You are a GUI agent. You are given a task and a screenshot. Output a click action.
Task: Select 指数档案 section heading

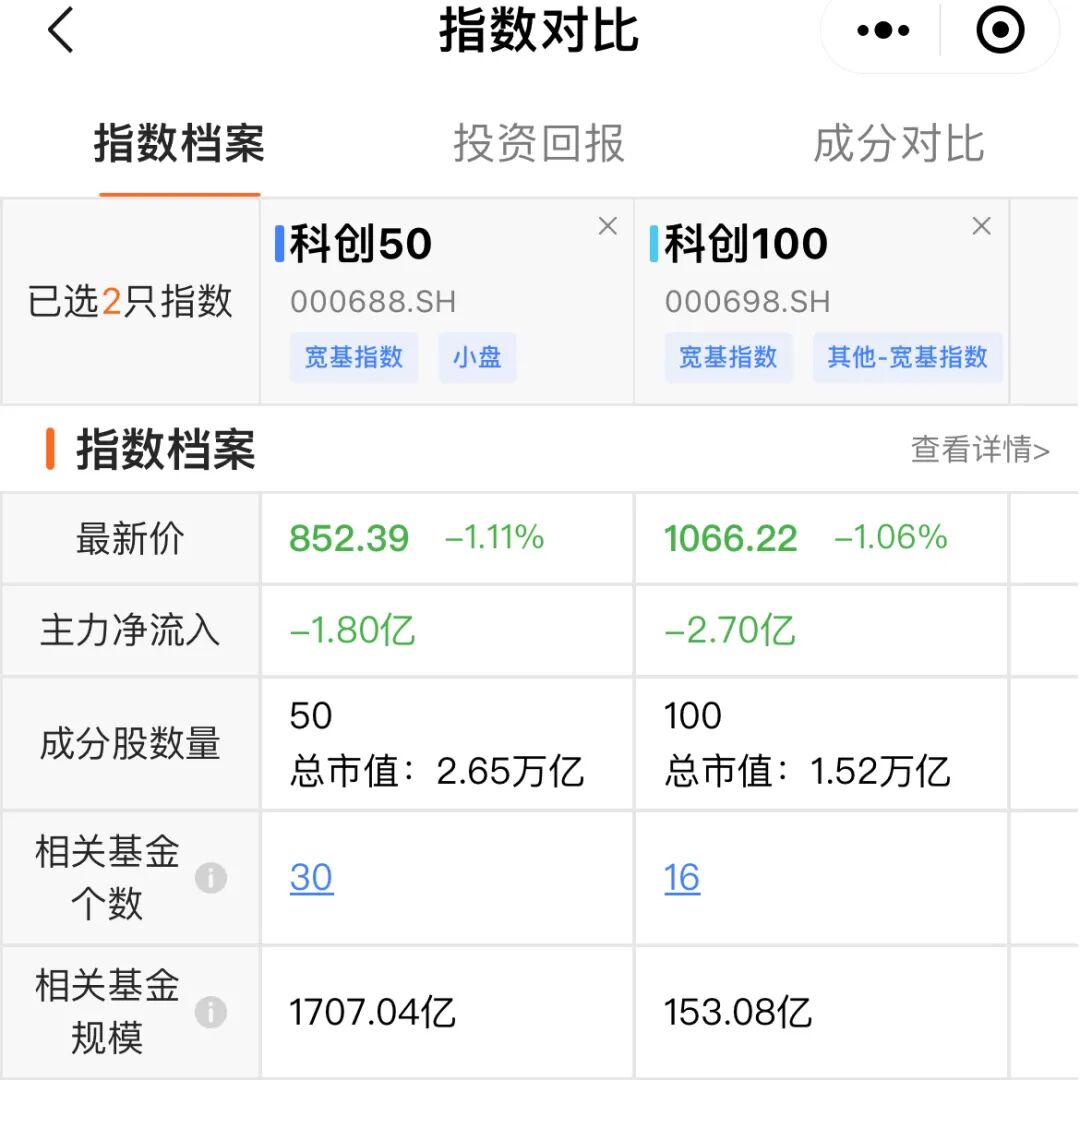[166, 449]
